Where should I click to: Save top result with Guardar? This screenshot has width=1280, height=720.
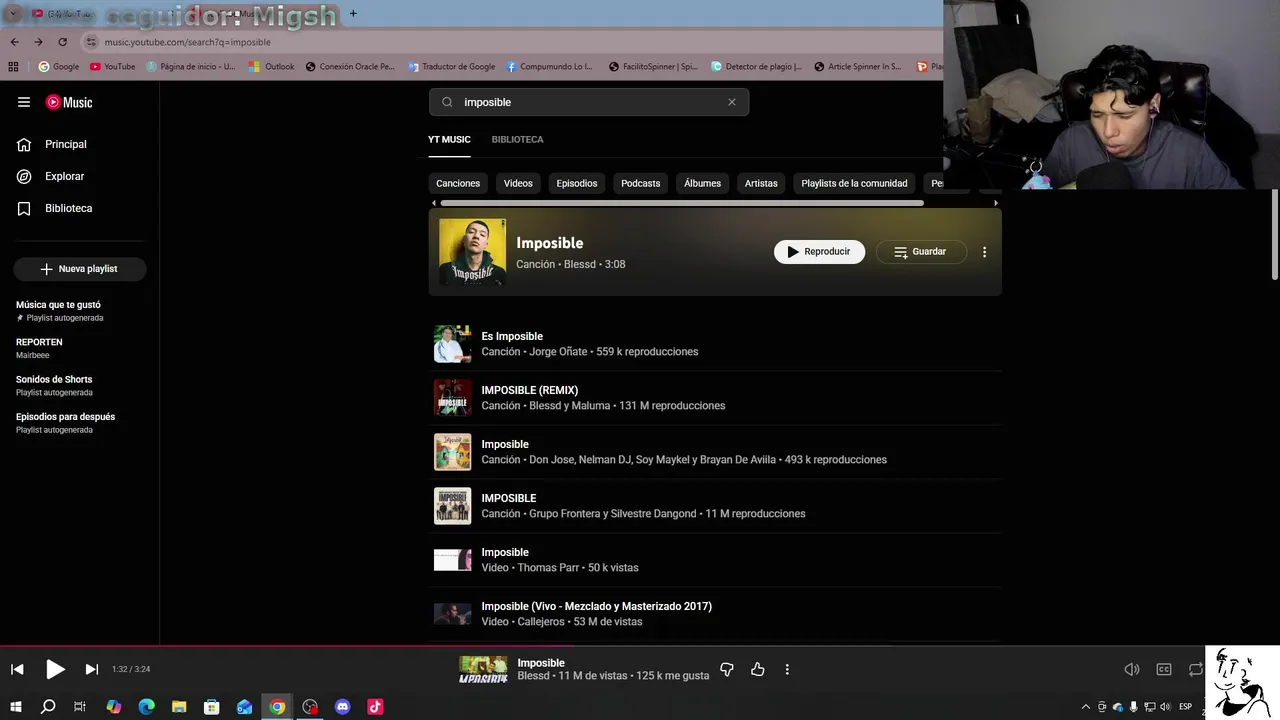tap(920, 252)
